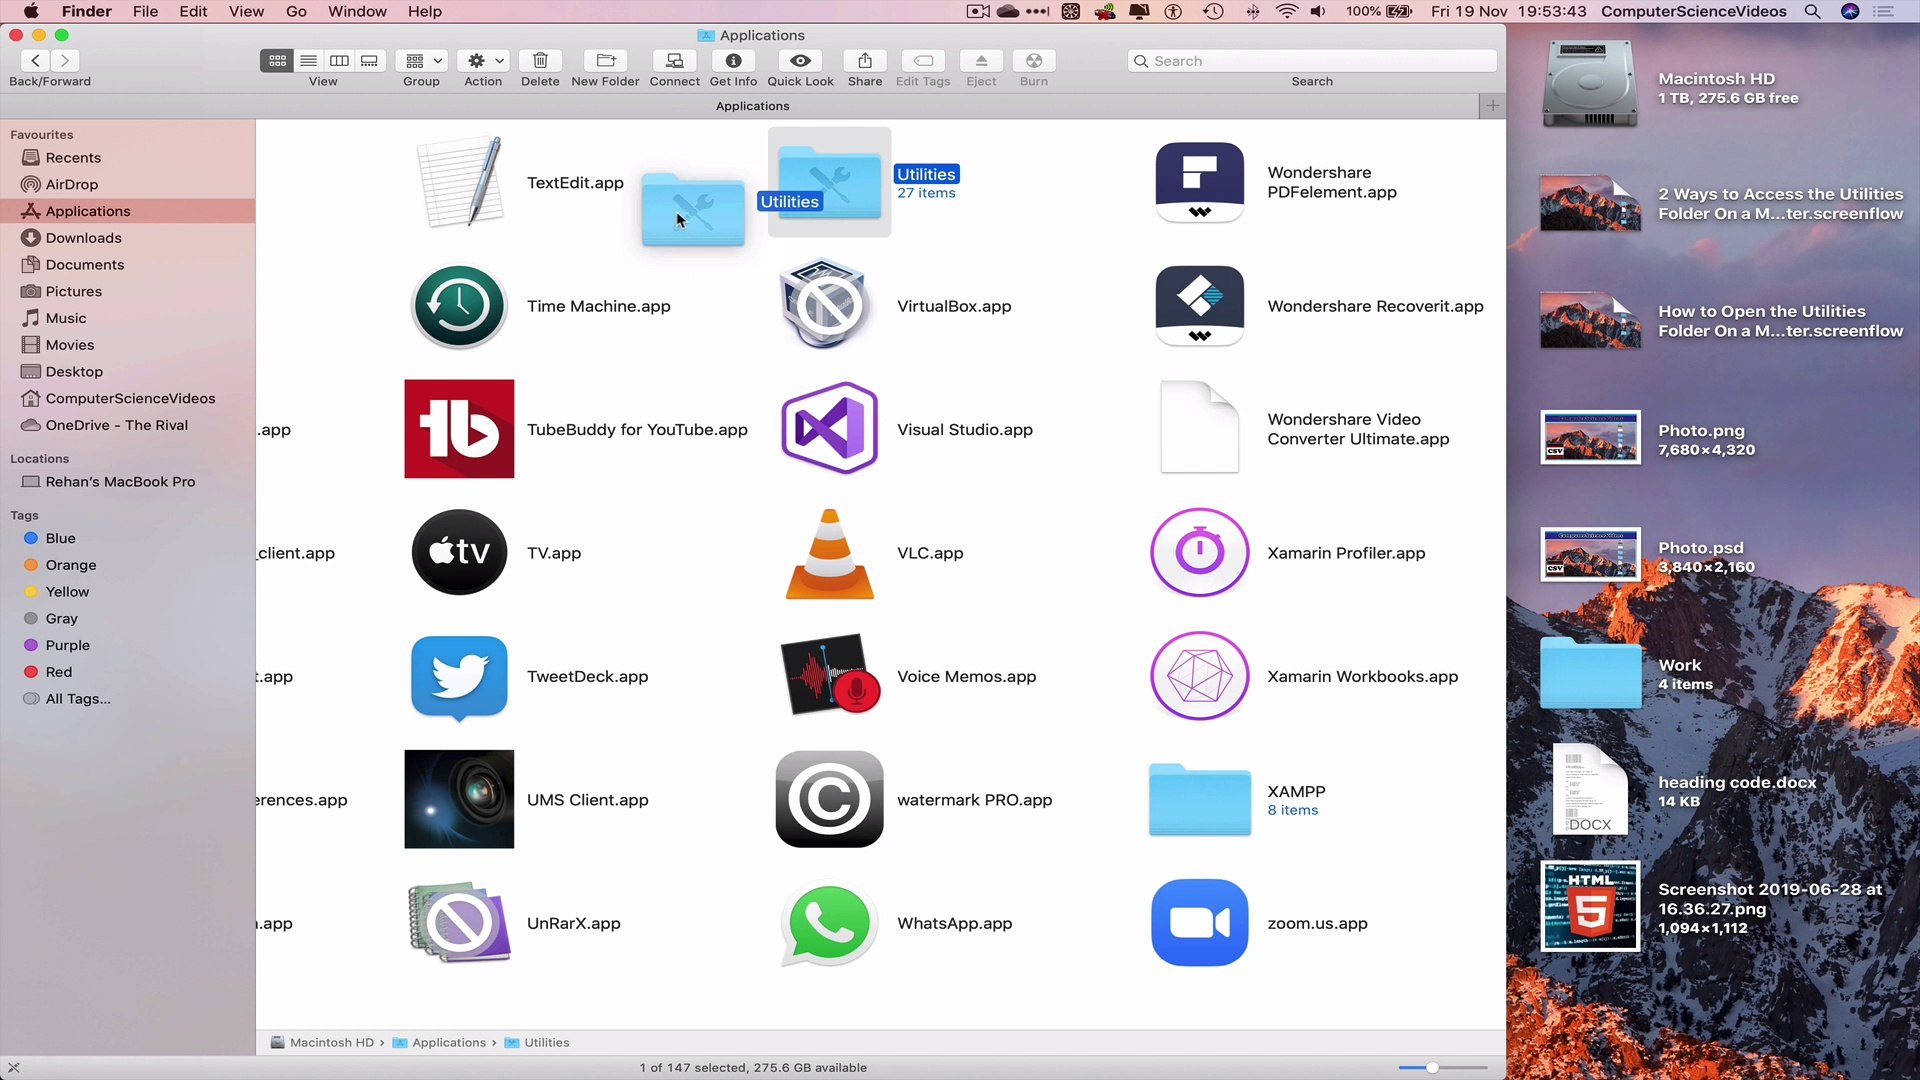The image size is (1920, 1080).
Task: Open the Share toolbar button
Action: point(864,61)
